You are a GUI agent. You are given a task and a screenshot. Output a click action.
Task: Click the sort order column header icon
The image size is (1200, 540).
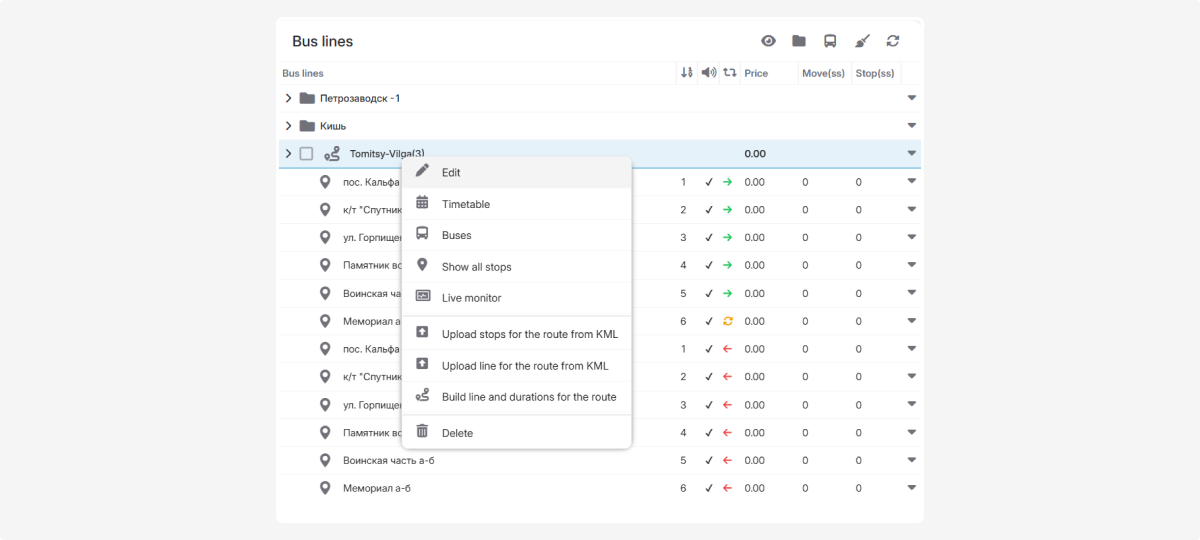[x=686, y=73]
